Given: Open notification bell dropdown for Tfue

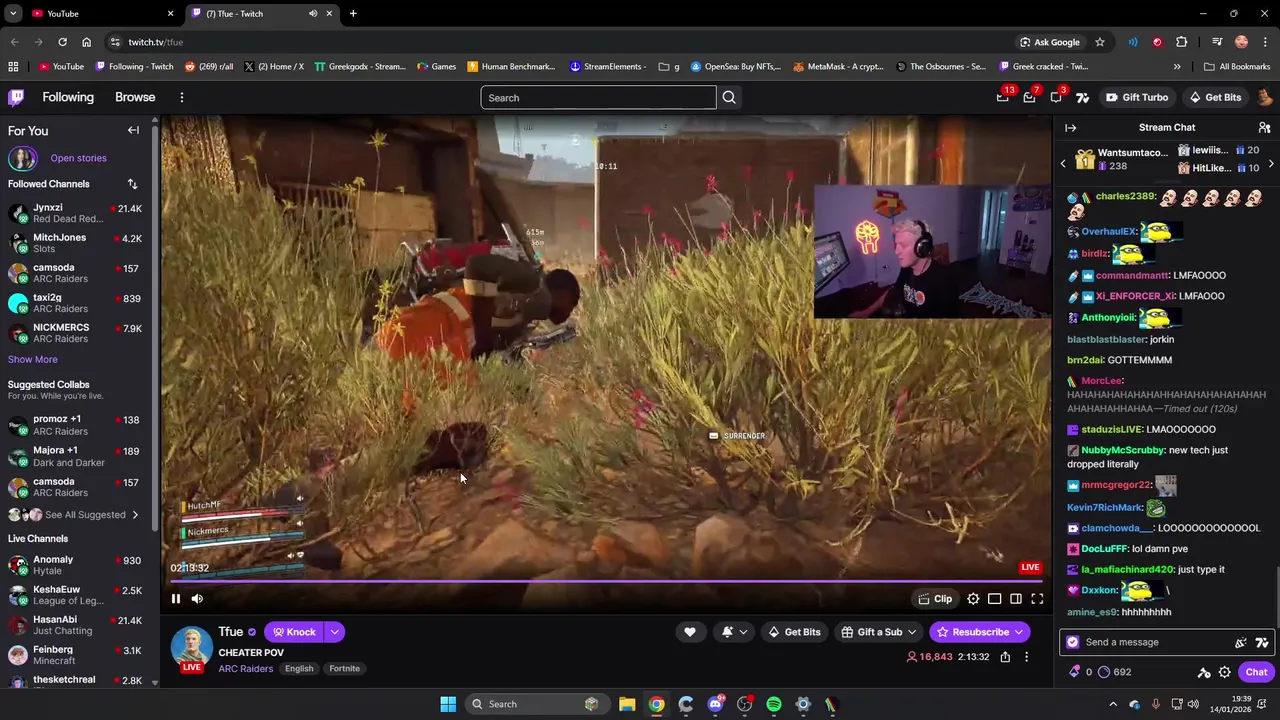Looking at the screenshot, I should tap(734, 632).
